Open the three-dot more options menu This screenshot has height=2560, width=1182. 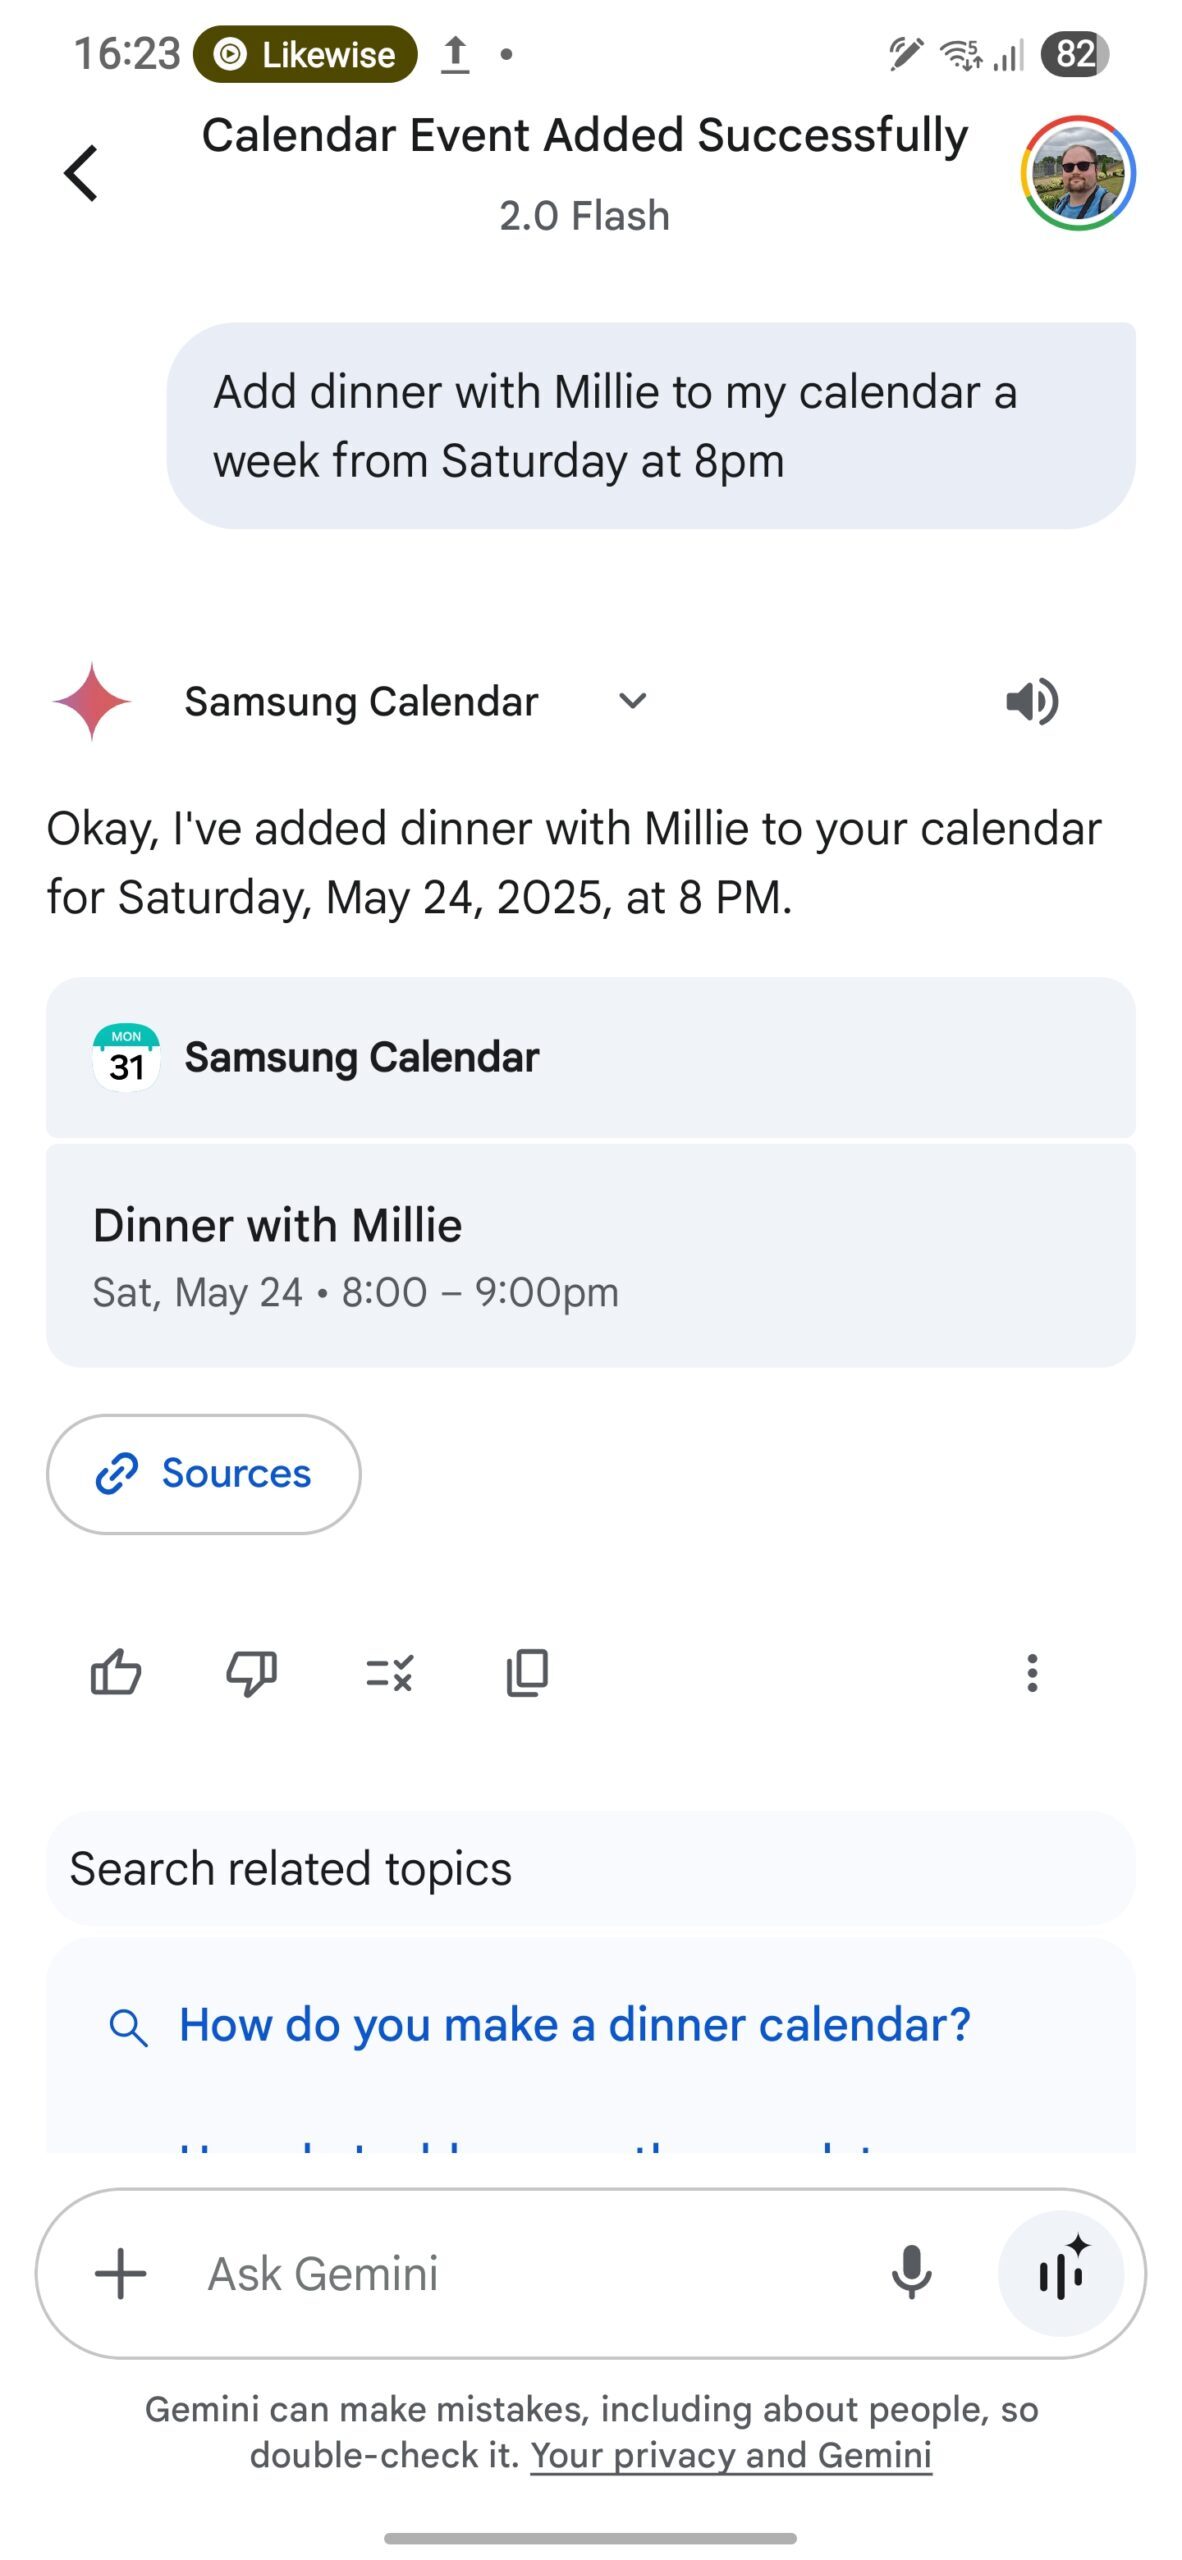tap(1032, 1672)
